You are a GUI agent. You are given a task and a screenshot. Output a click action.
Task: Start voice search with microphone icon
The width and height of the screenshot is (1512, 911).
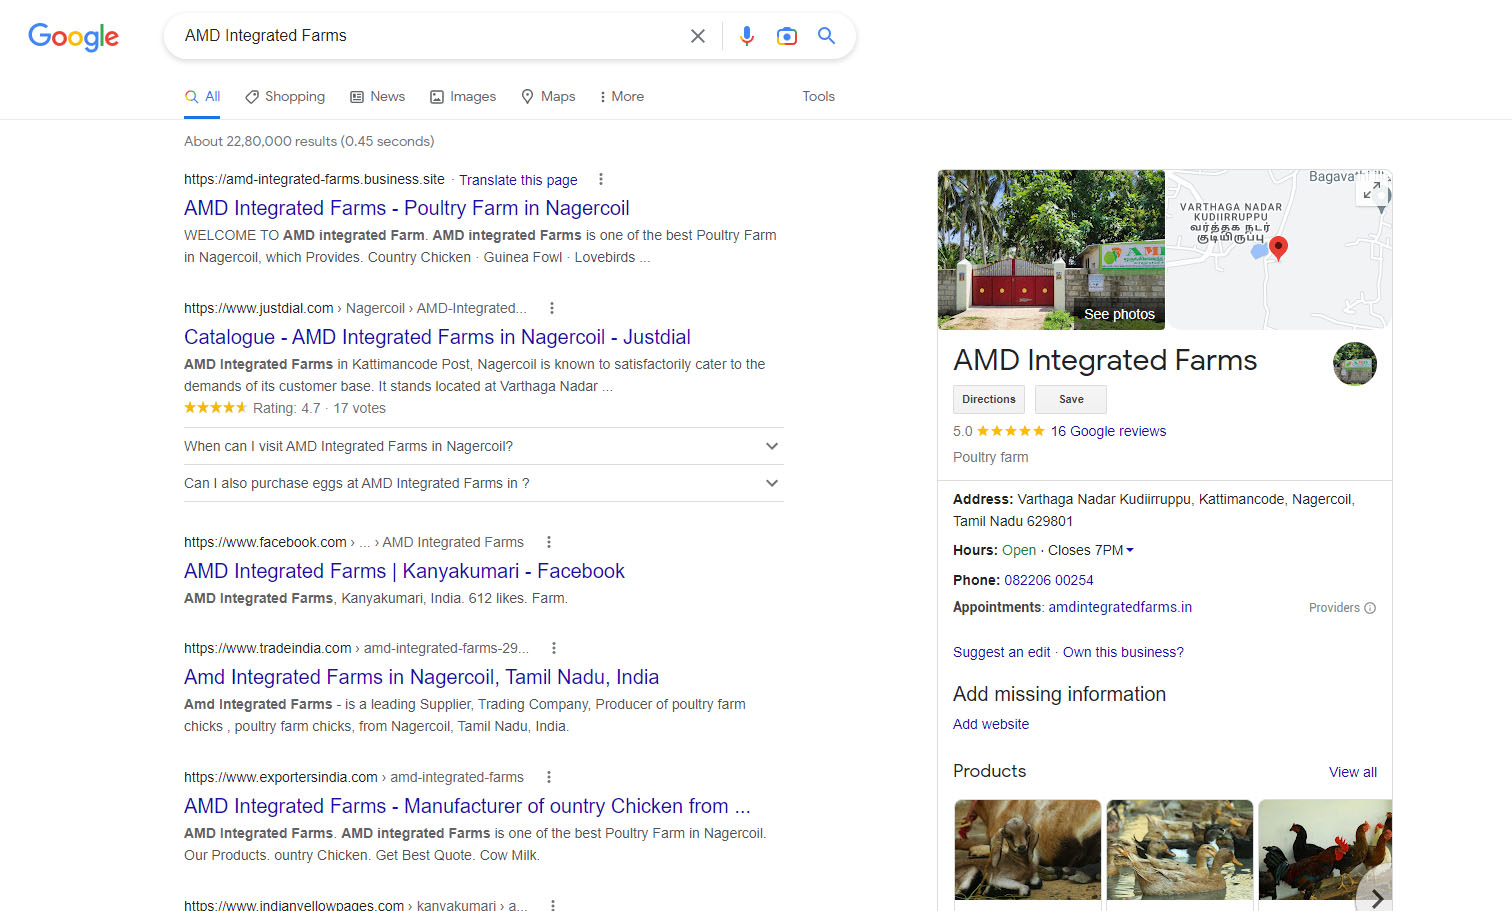tap(746, 36)
